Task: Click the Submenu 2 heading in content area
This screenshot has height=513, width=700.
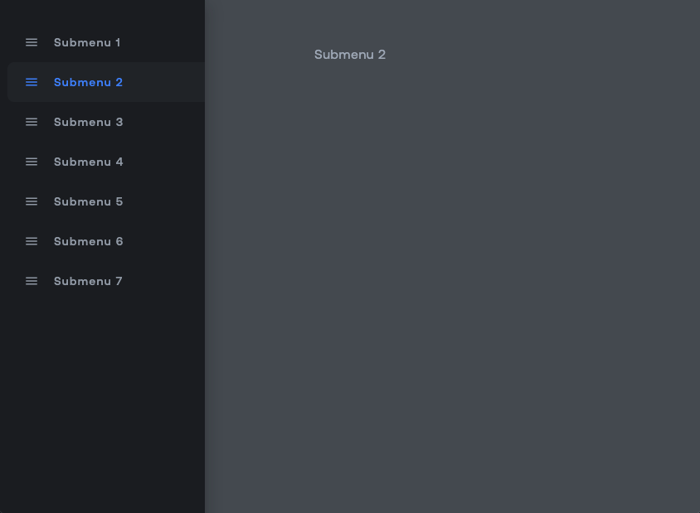Action: [350, 55]
